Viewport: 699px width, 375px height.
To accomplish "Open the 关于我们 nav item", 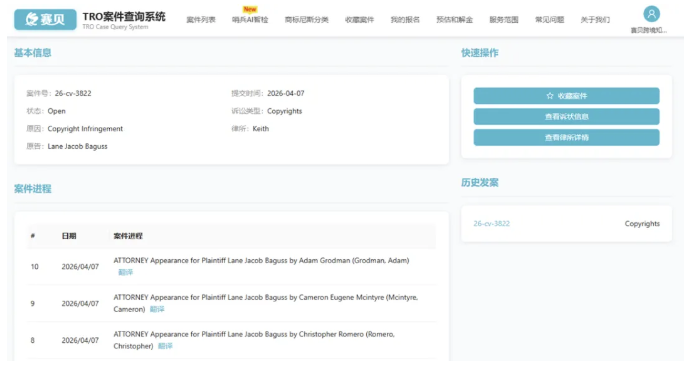I will pyautogui.click(x=595, y=20).
